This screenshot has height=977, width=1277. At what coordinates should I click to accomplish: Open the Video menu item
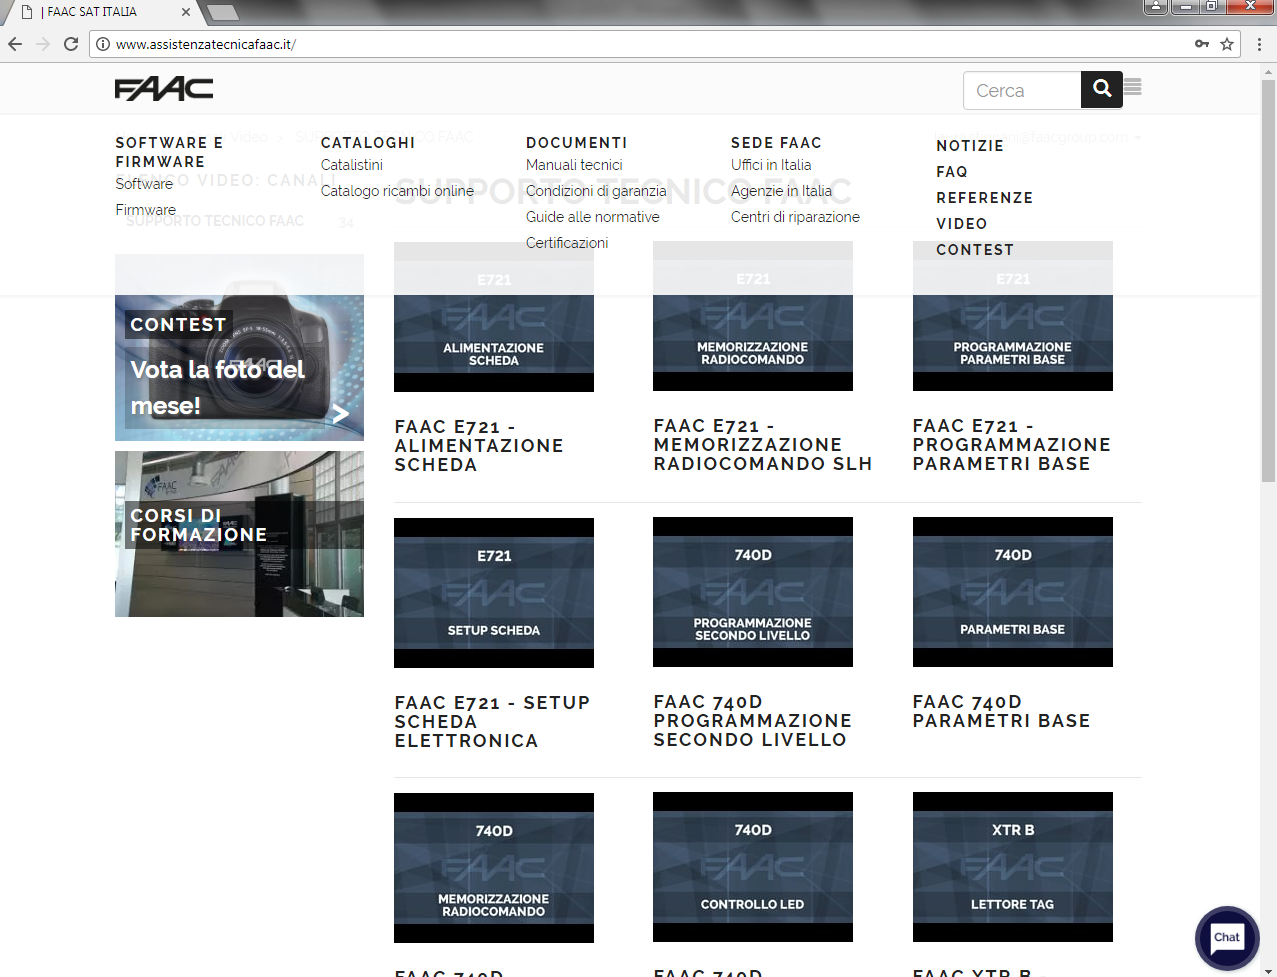[x=961, y=224]
